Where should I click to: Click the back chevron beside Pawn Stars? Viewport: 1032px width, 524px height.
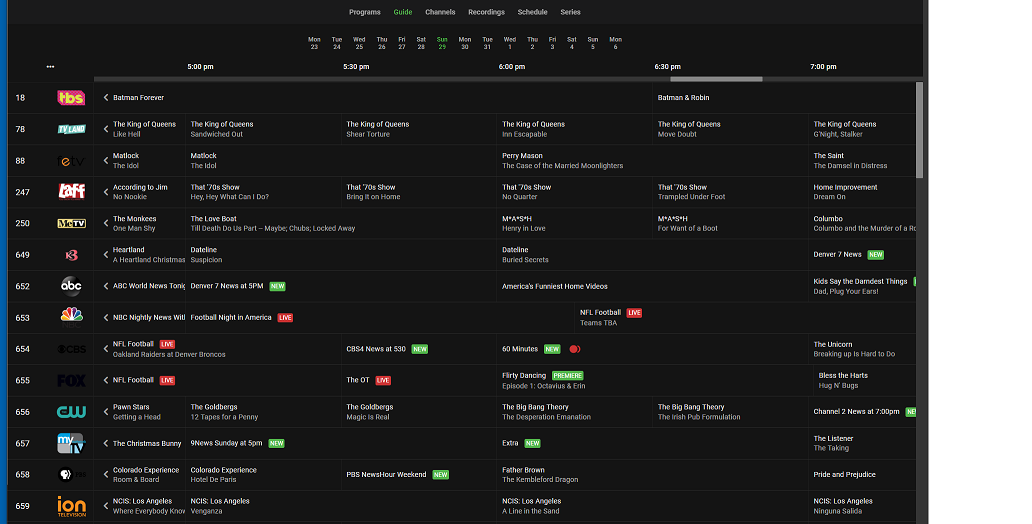click(x=106, y=412)
